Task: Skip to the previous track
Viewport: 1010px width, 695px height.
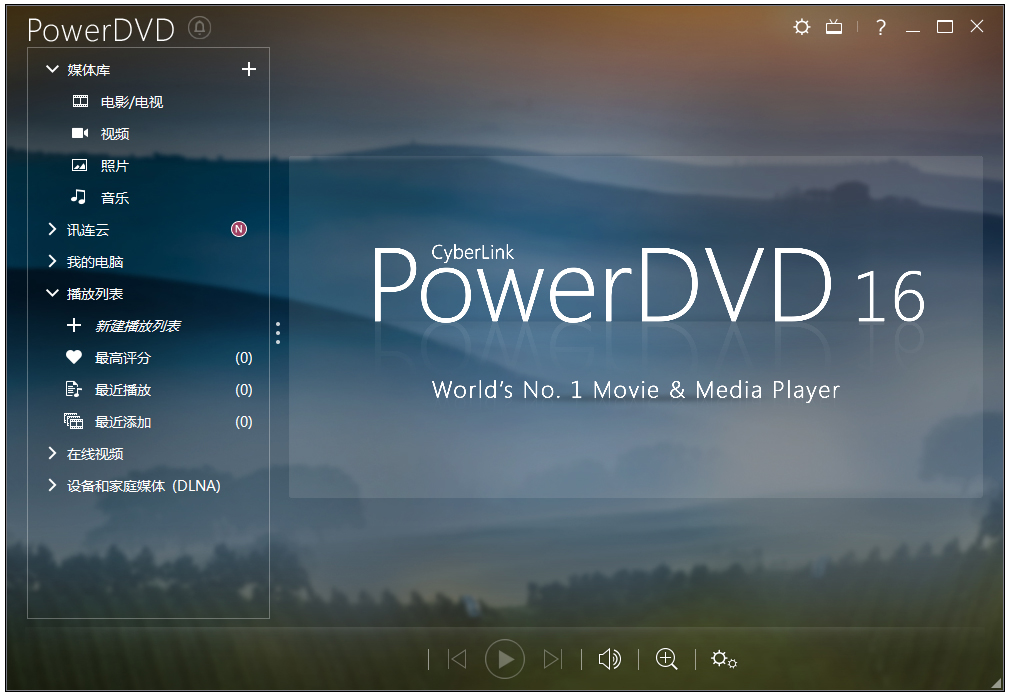Action: pyautogui.click(x=457, y=659)
